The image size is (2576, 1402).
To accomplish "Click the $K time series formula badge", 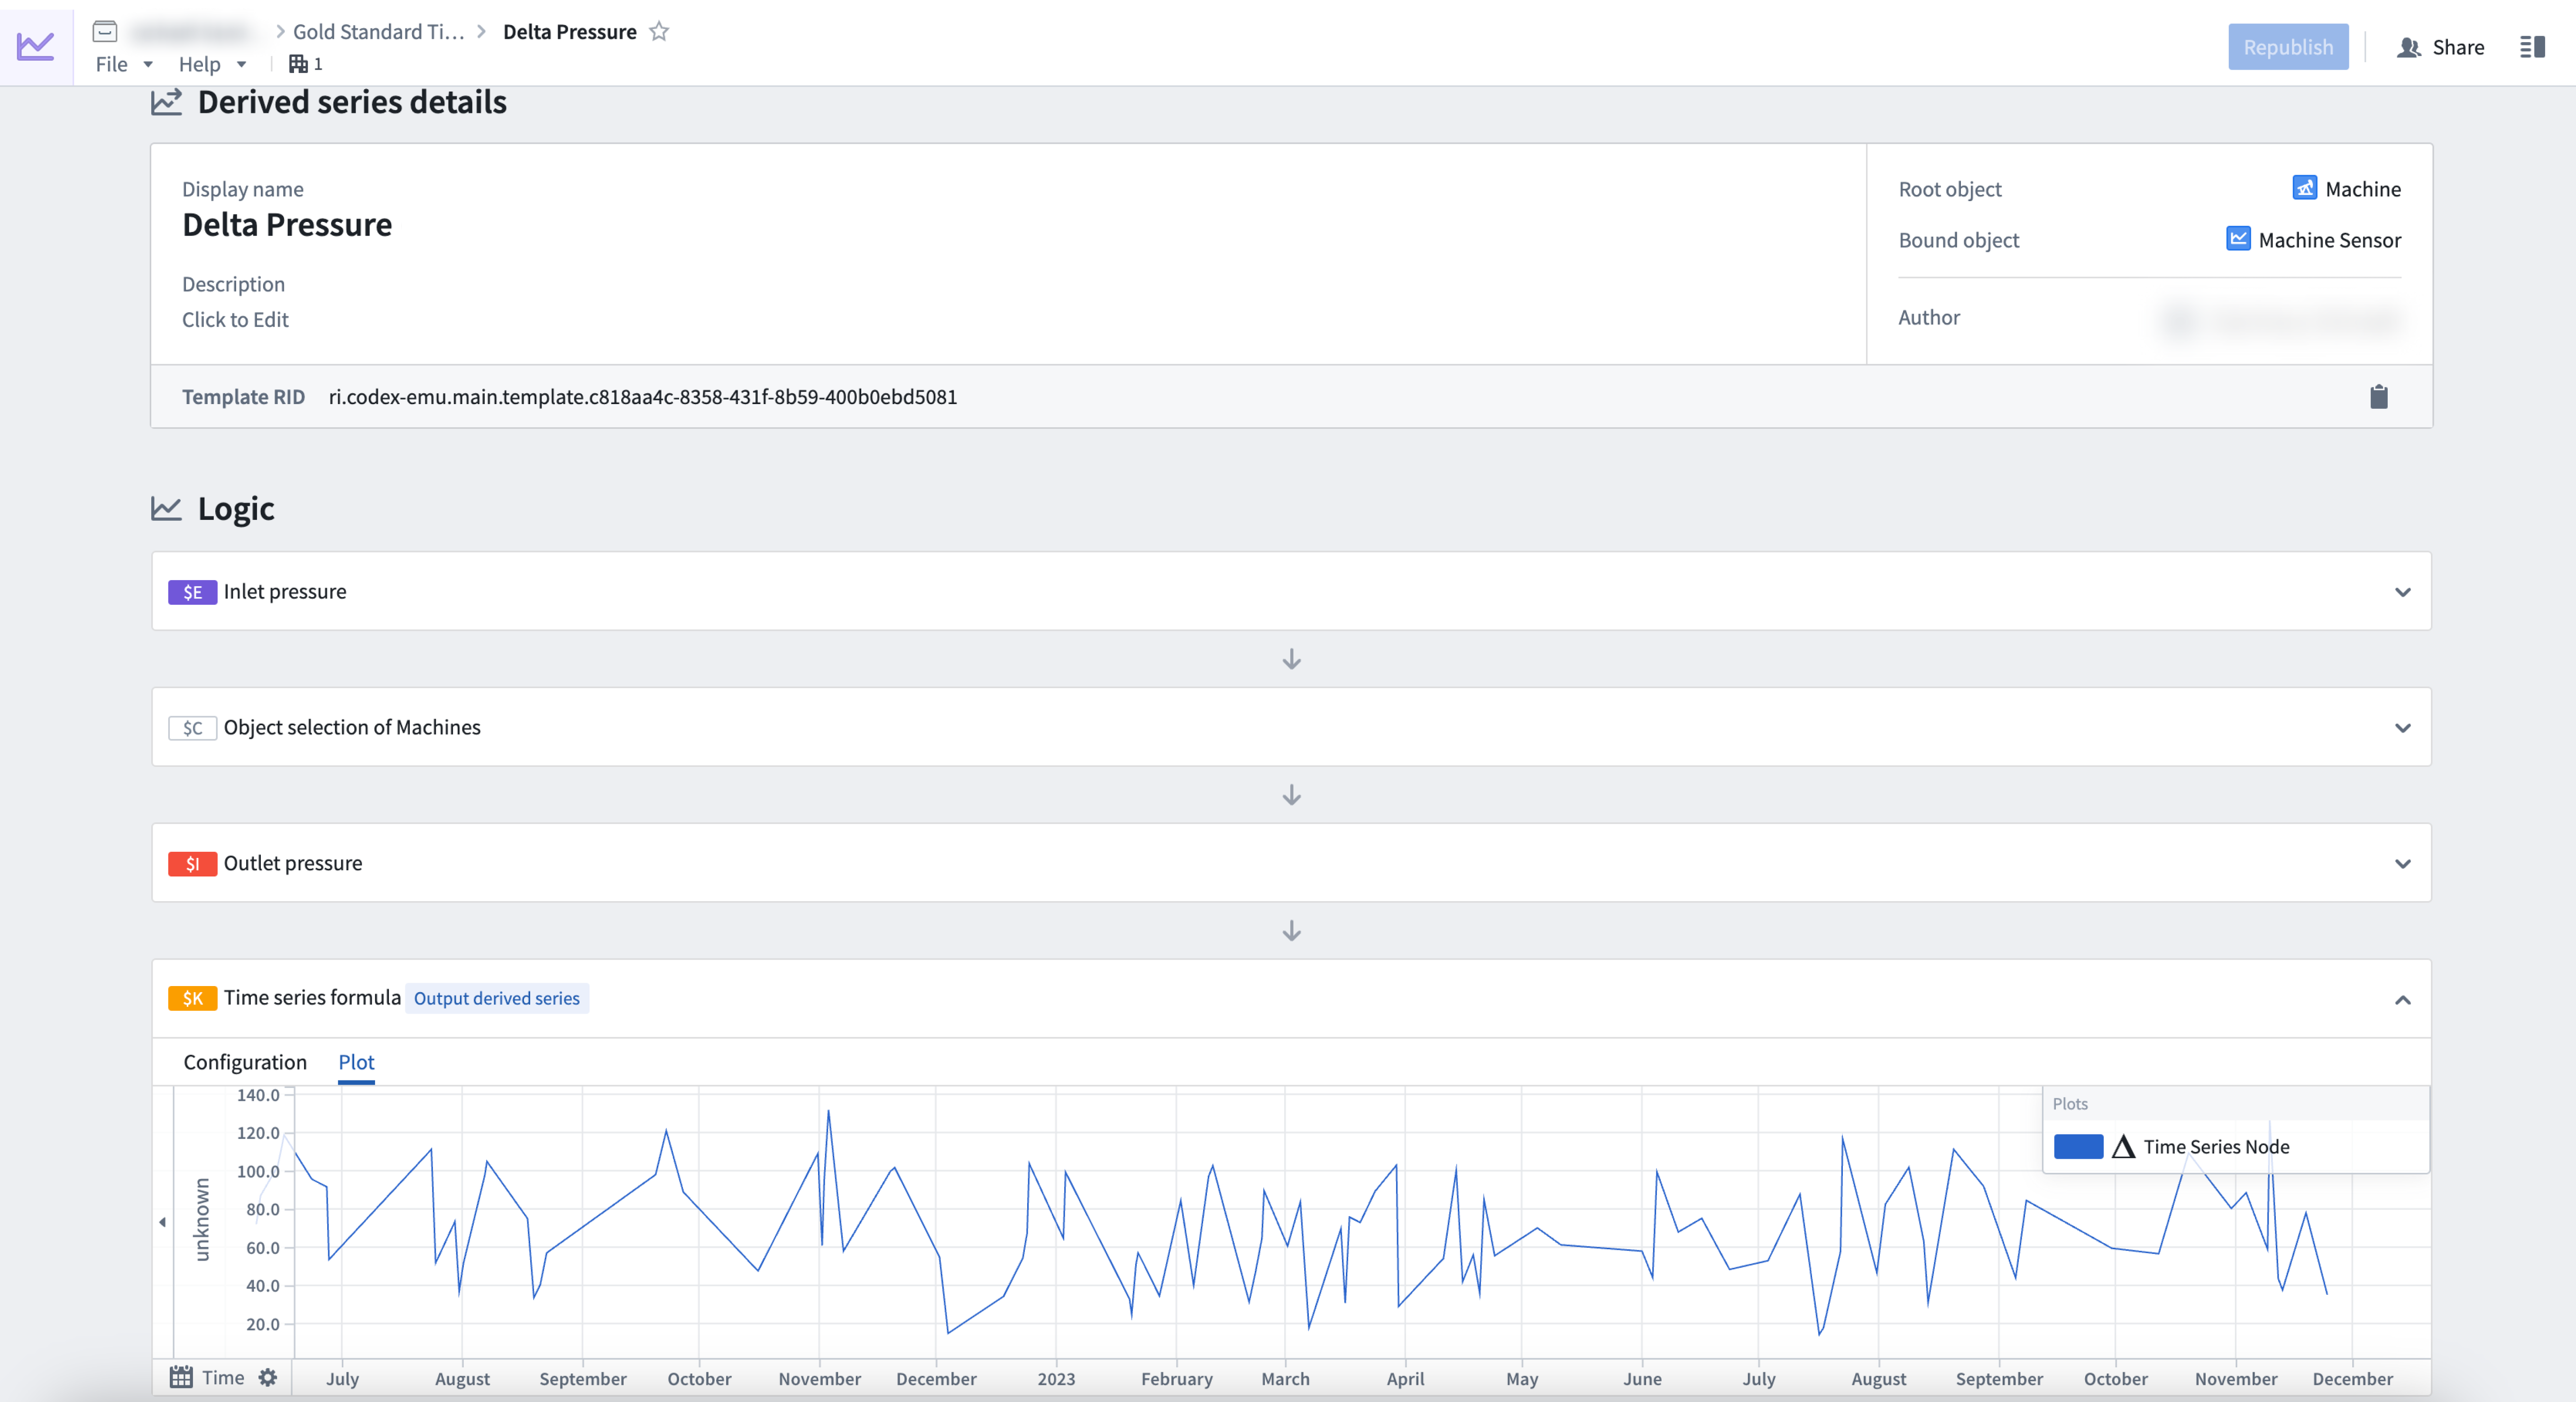I will [192, 998].
